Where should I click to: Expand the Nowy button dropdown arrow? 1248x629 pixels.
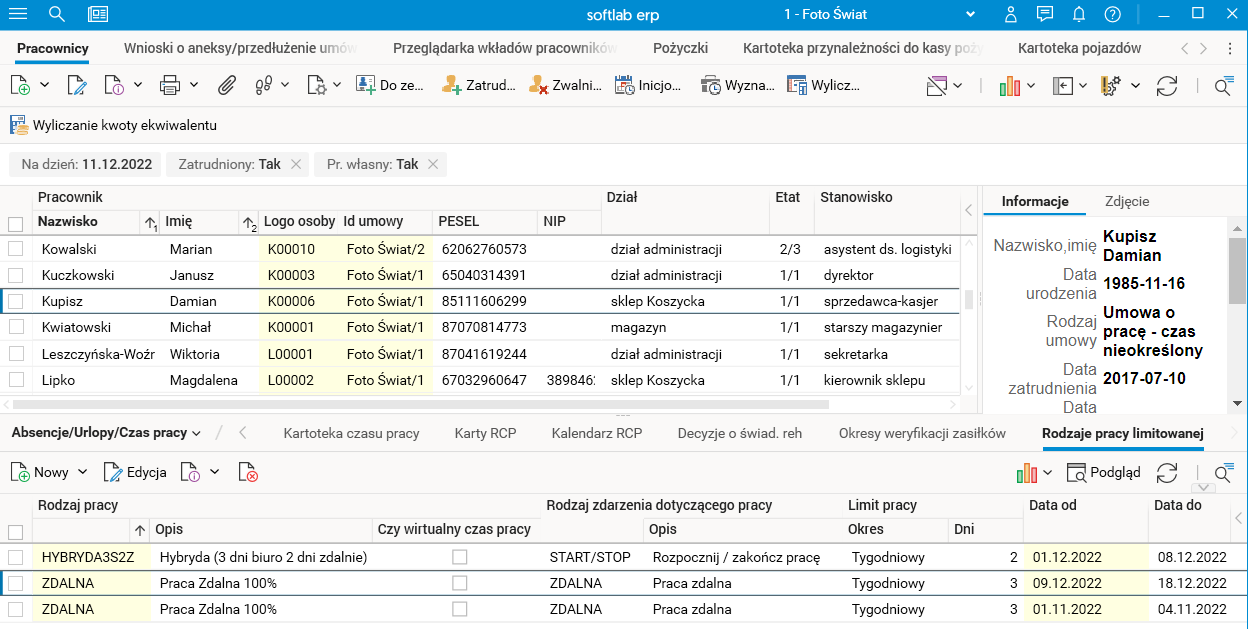pyautogui.click(x=82, y=473)
